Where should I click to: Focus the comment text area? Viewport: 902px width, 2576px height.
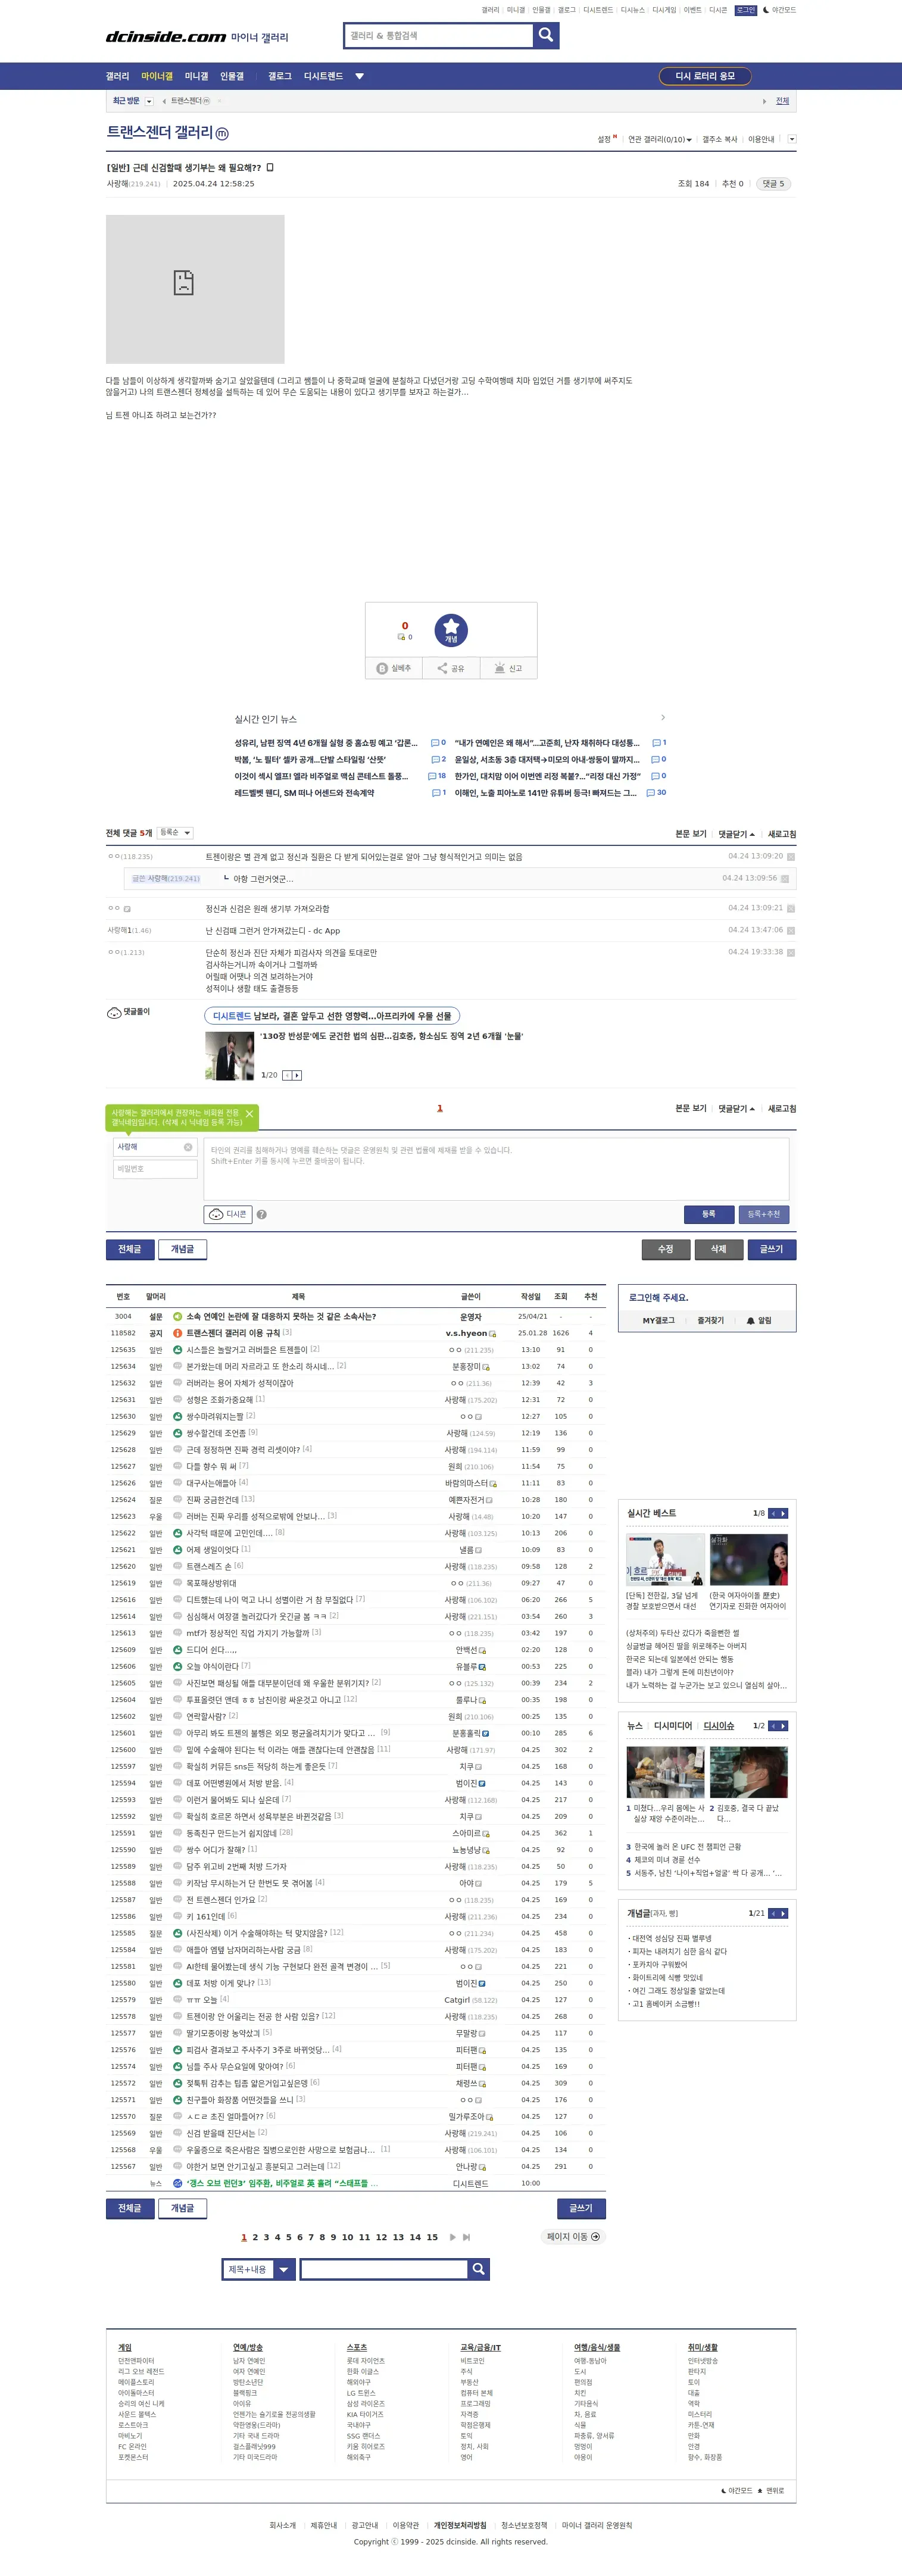pyautogui.click(x=496, y=1169)
